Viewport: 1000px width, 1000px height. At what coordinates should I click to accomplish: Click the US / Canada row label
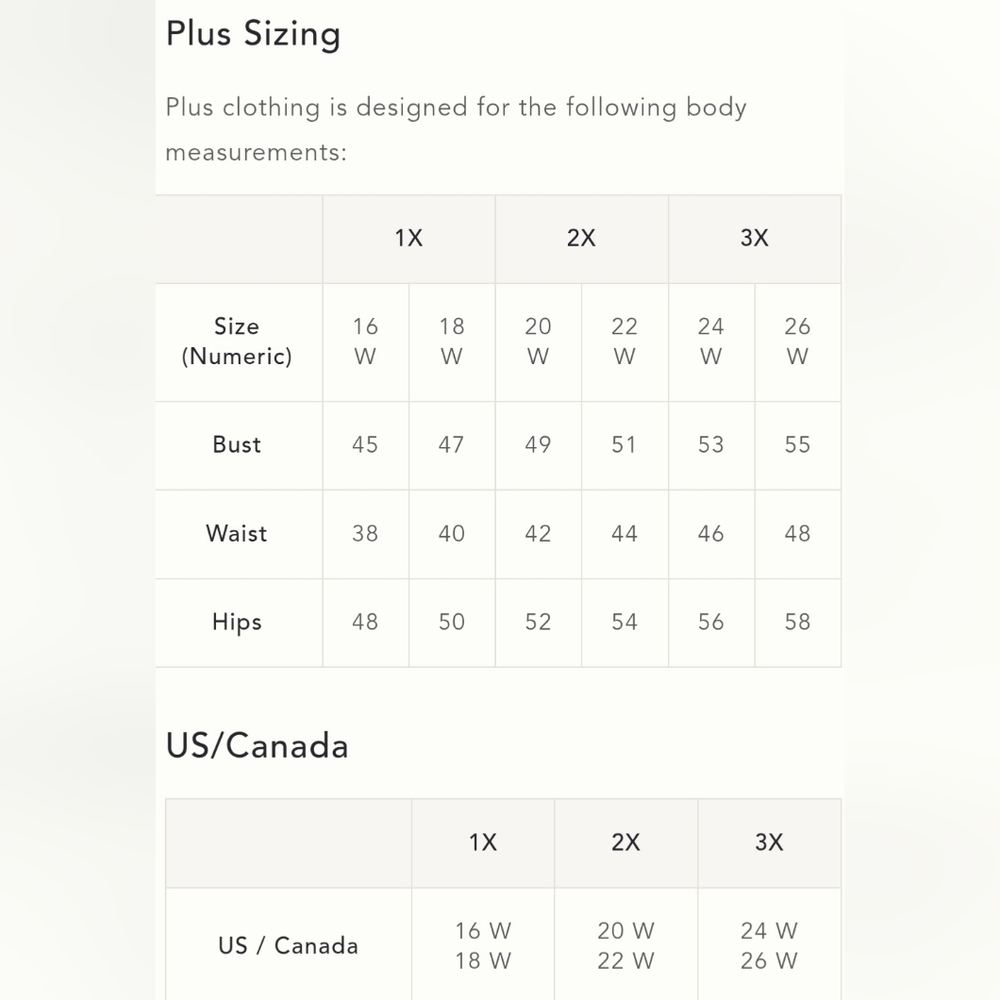(x=288, y=945)
